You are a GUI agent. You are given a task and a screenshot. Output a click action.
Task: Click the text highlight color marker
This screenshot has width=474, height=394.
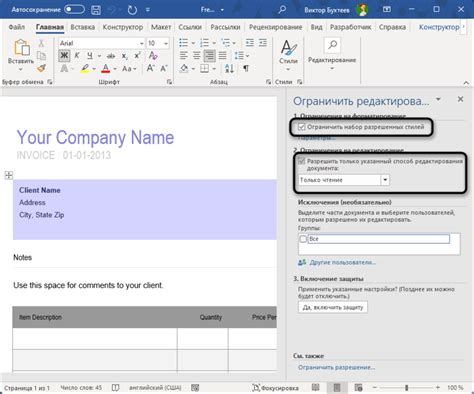pos(85,69)
